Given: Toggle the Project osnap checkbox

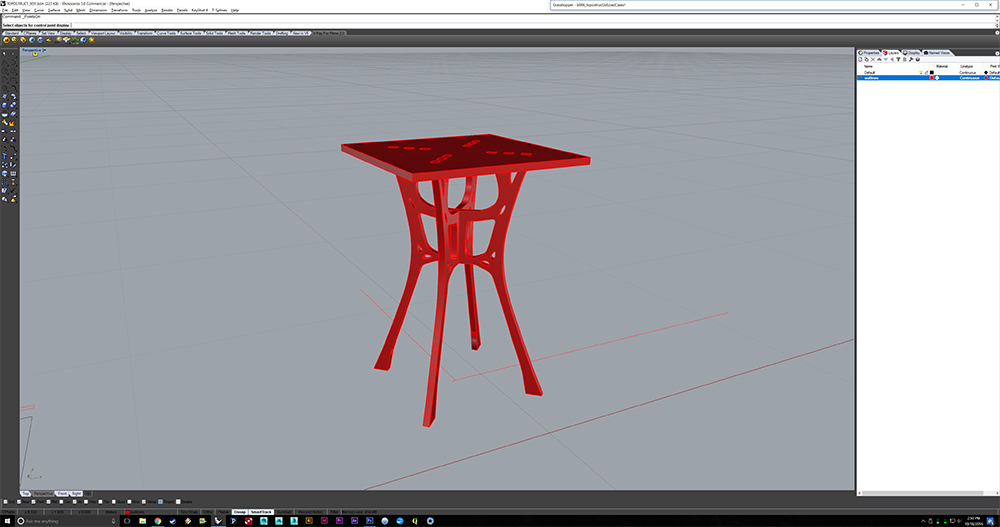Looking at the screenshot, I should click(161, 501).
